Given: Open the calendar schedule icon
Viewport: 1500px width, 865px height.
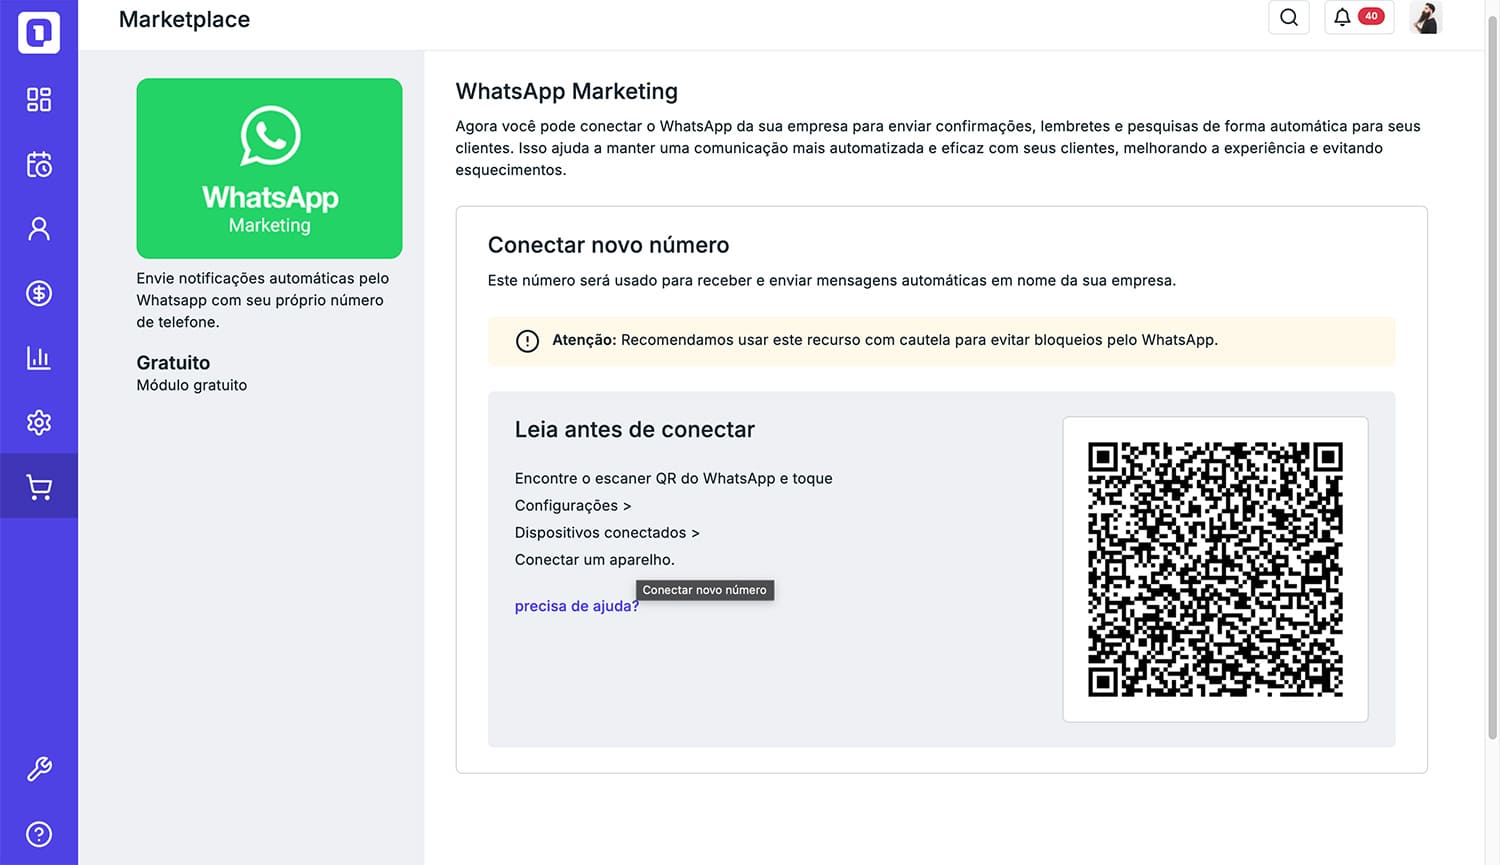Looking at the screenshot, I should [39, 164].
